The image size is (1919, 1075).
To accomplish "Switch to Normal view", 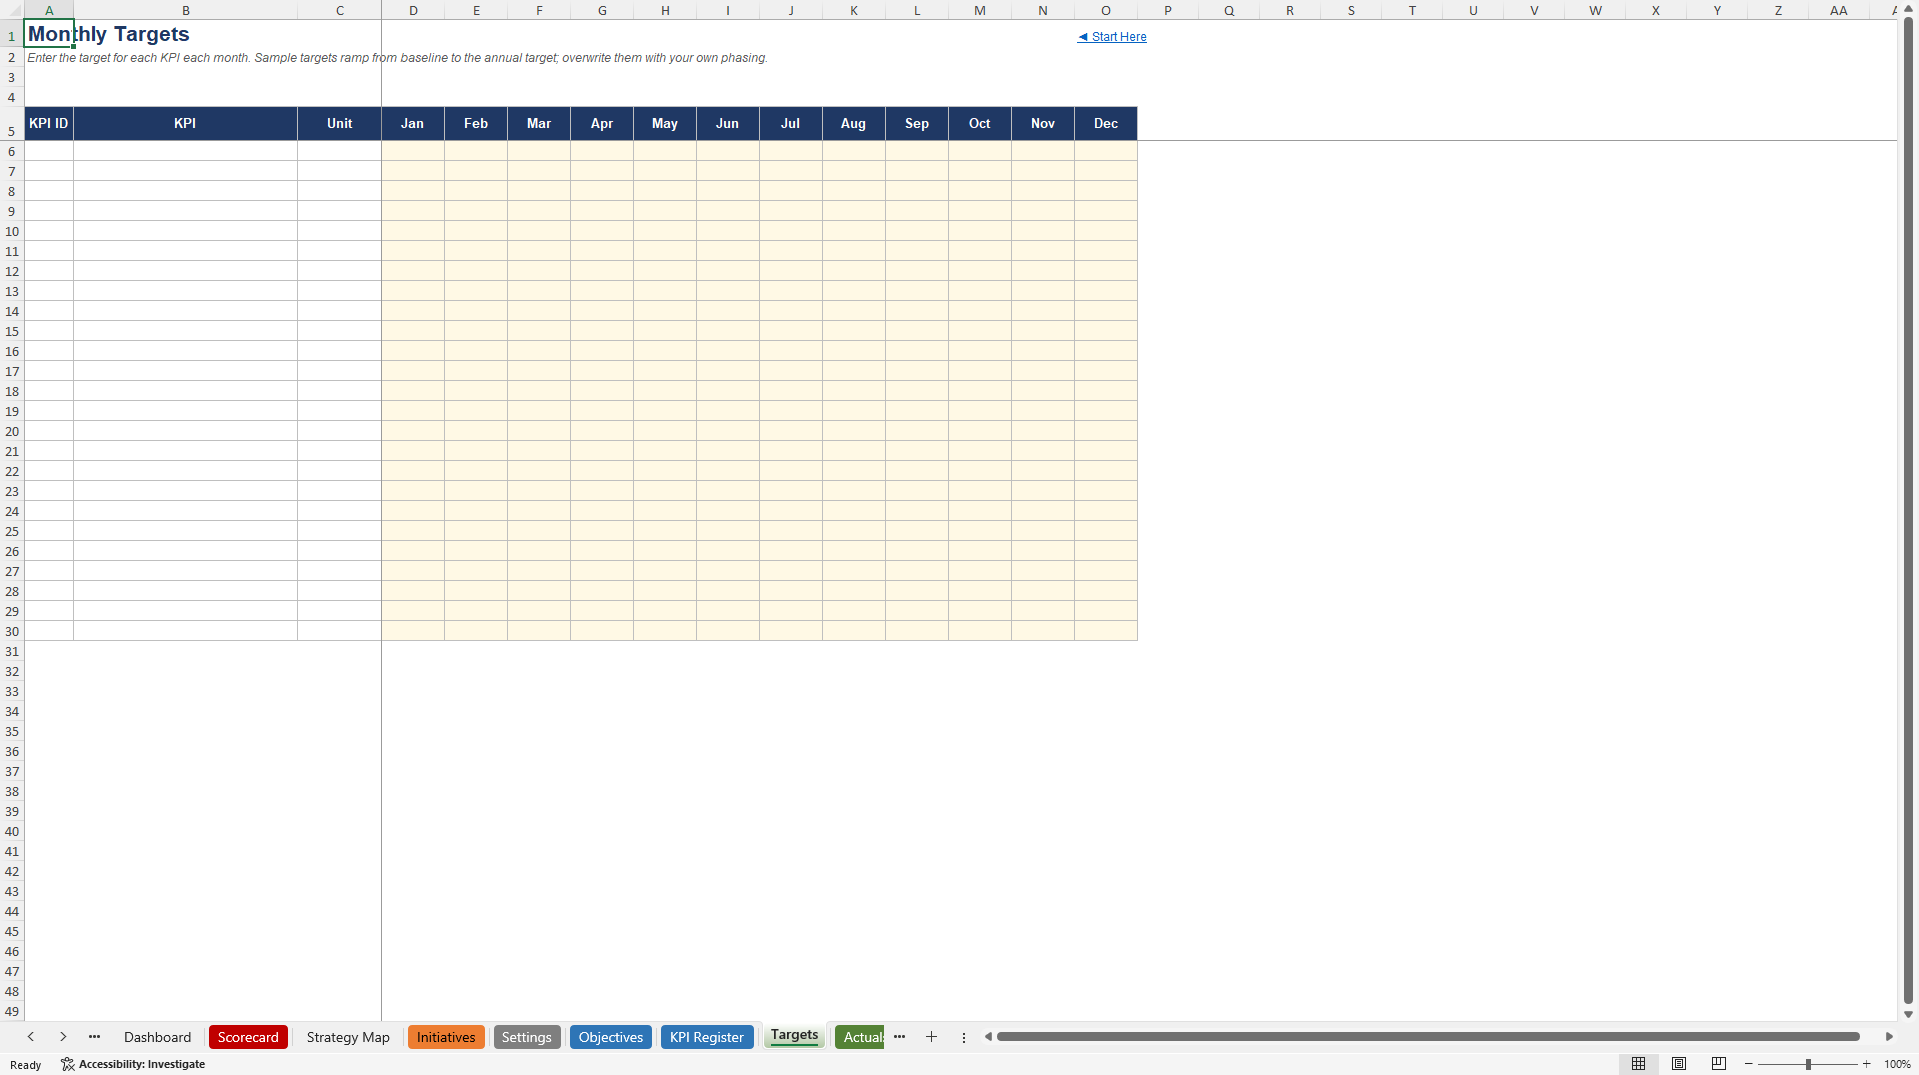I will [x=1639, y=1064].
